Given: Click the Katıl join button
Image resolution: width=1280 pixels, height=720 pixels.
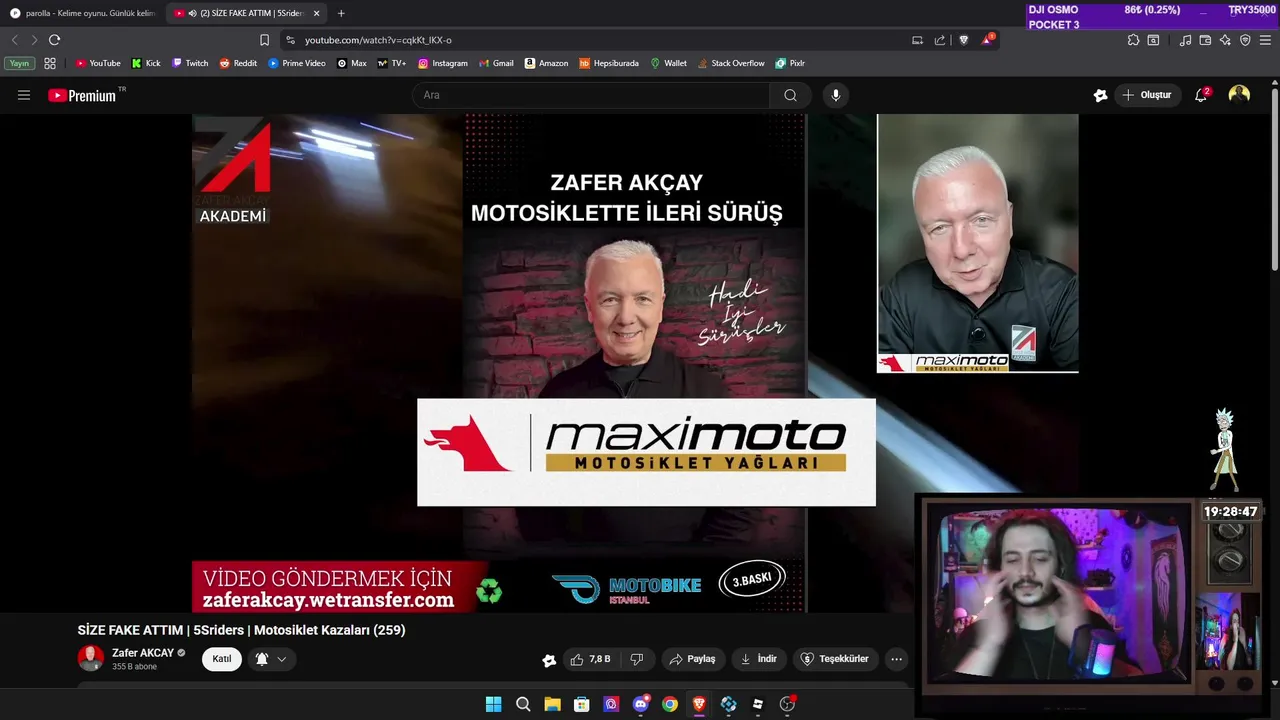Looking at the screenshot, I should [222, 659].
